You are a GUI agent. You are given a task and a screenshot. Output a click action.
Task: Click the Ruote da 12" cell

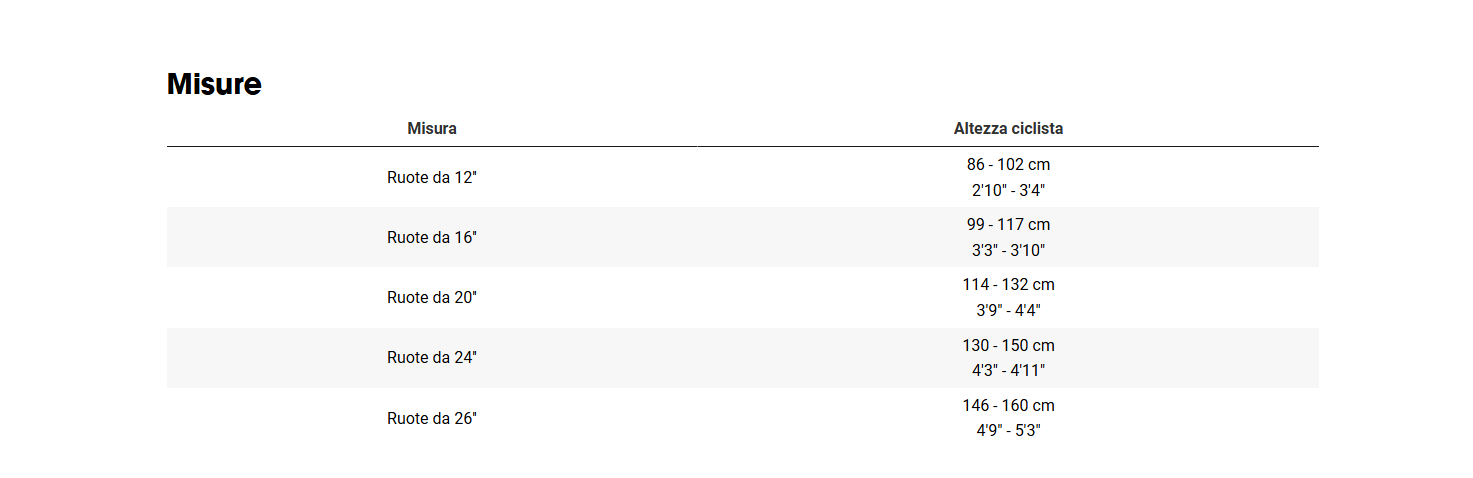point(432,177)
